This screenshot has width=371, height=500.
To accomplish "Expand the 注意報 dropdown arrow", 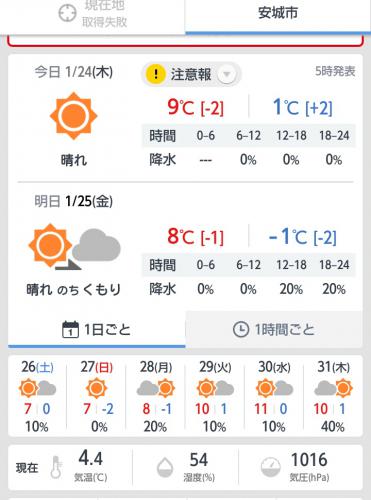I will coord(227,74).
